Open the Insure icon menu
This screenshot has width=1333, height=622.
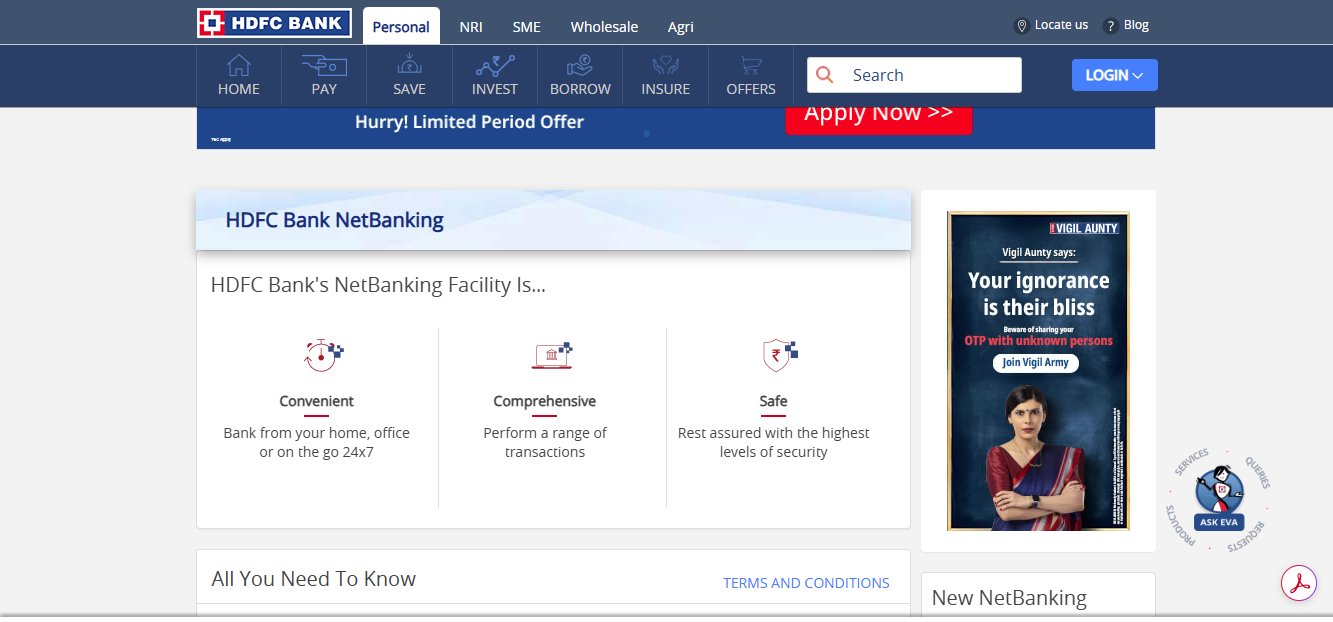click(x=665, y=66)
